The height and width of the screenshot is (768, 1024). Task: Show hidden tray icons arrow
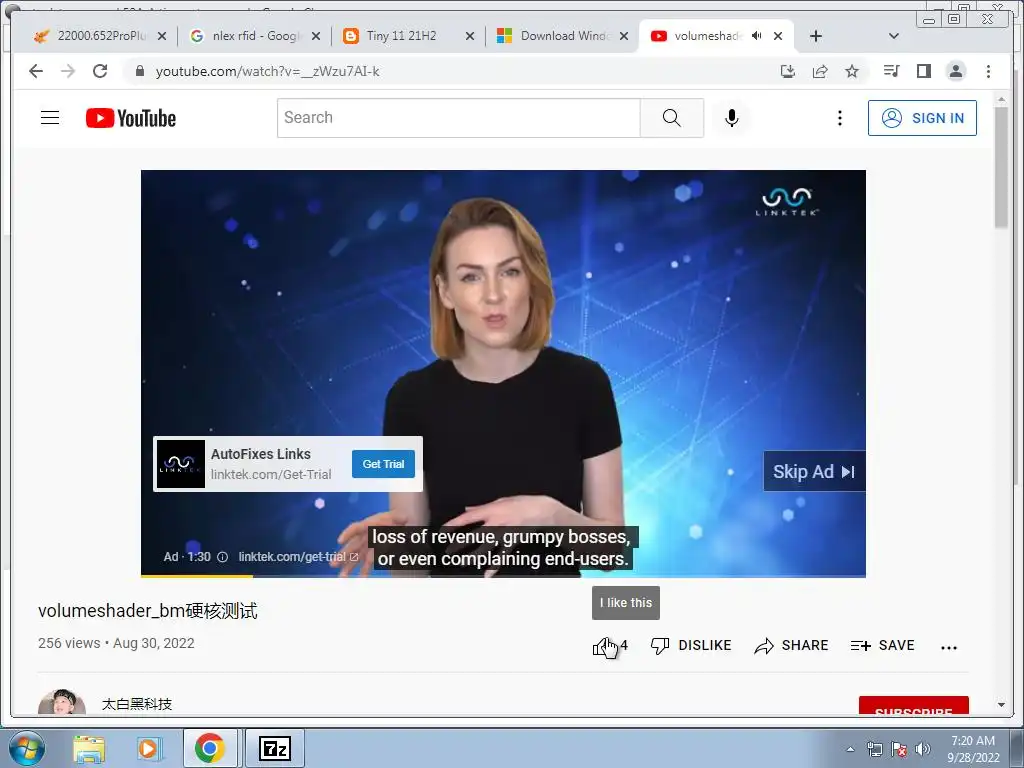tap(850, 749)
